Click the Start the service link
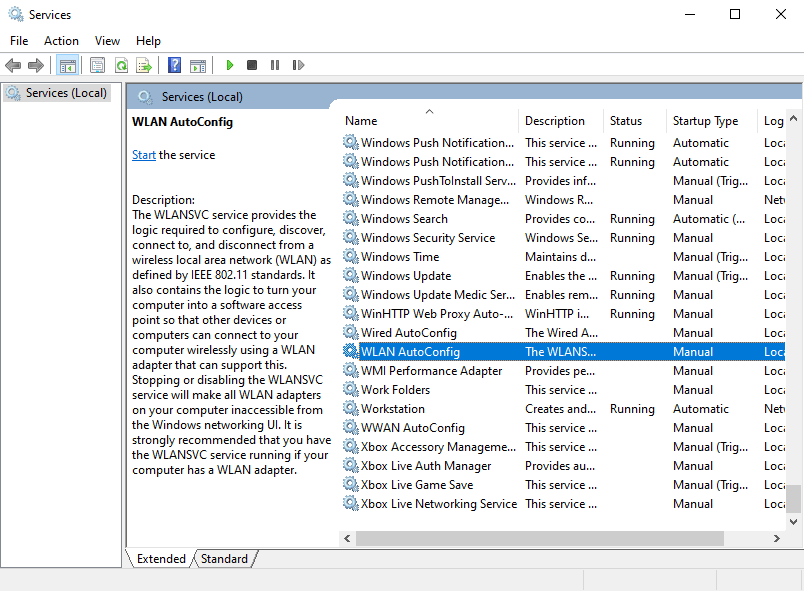This screenshot has width=804, height=591. pos(144,155)
